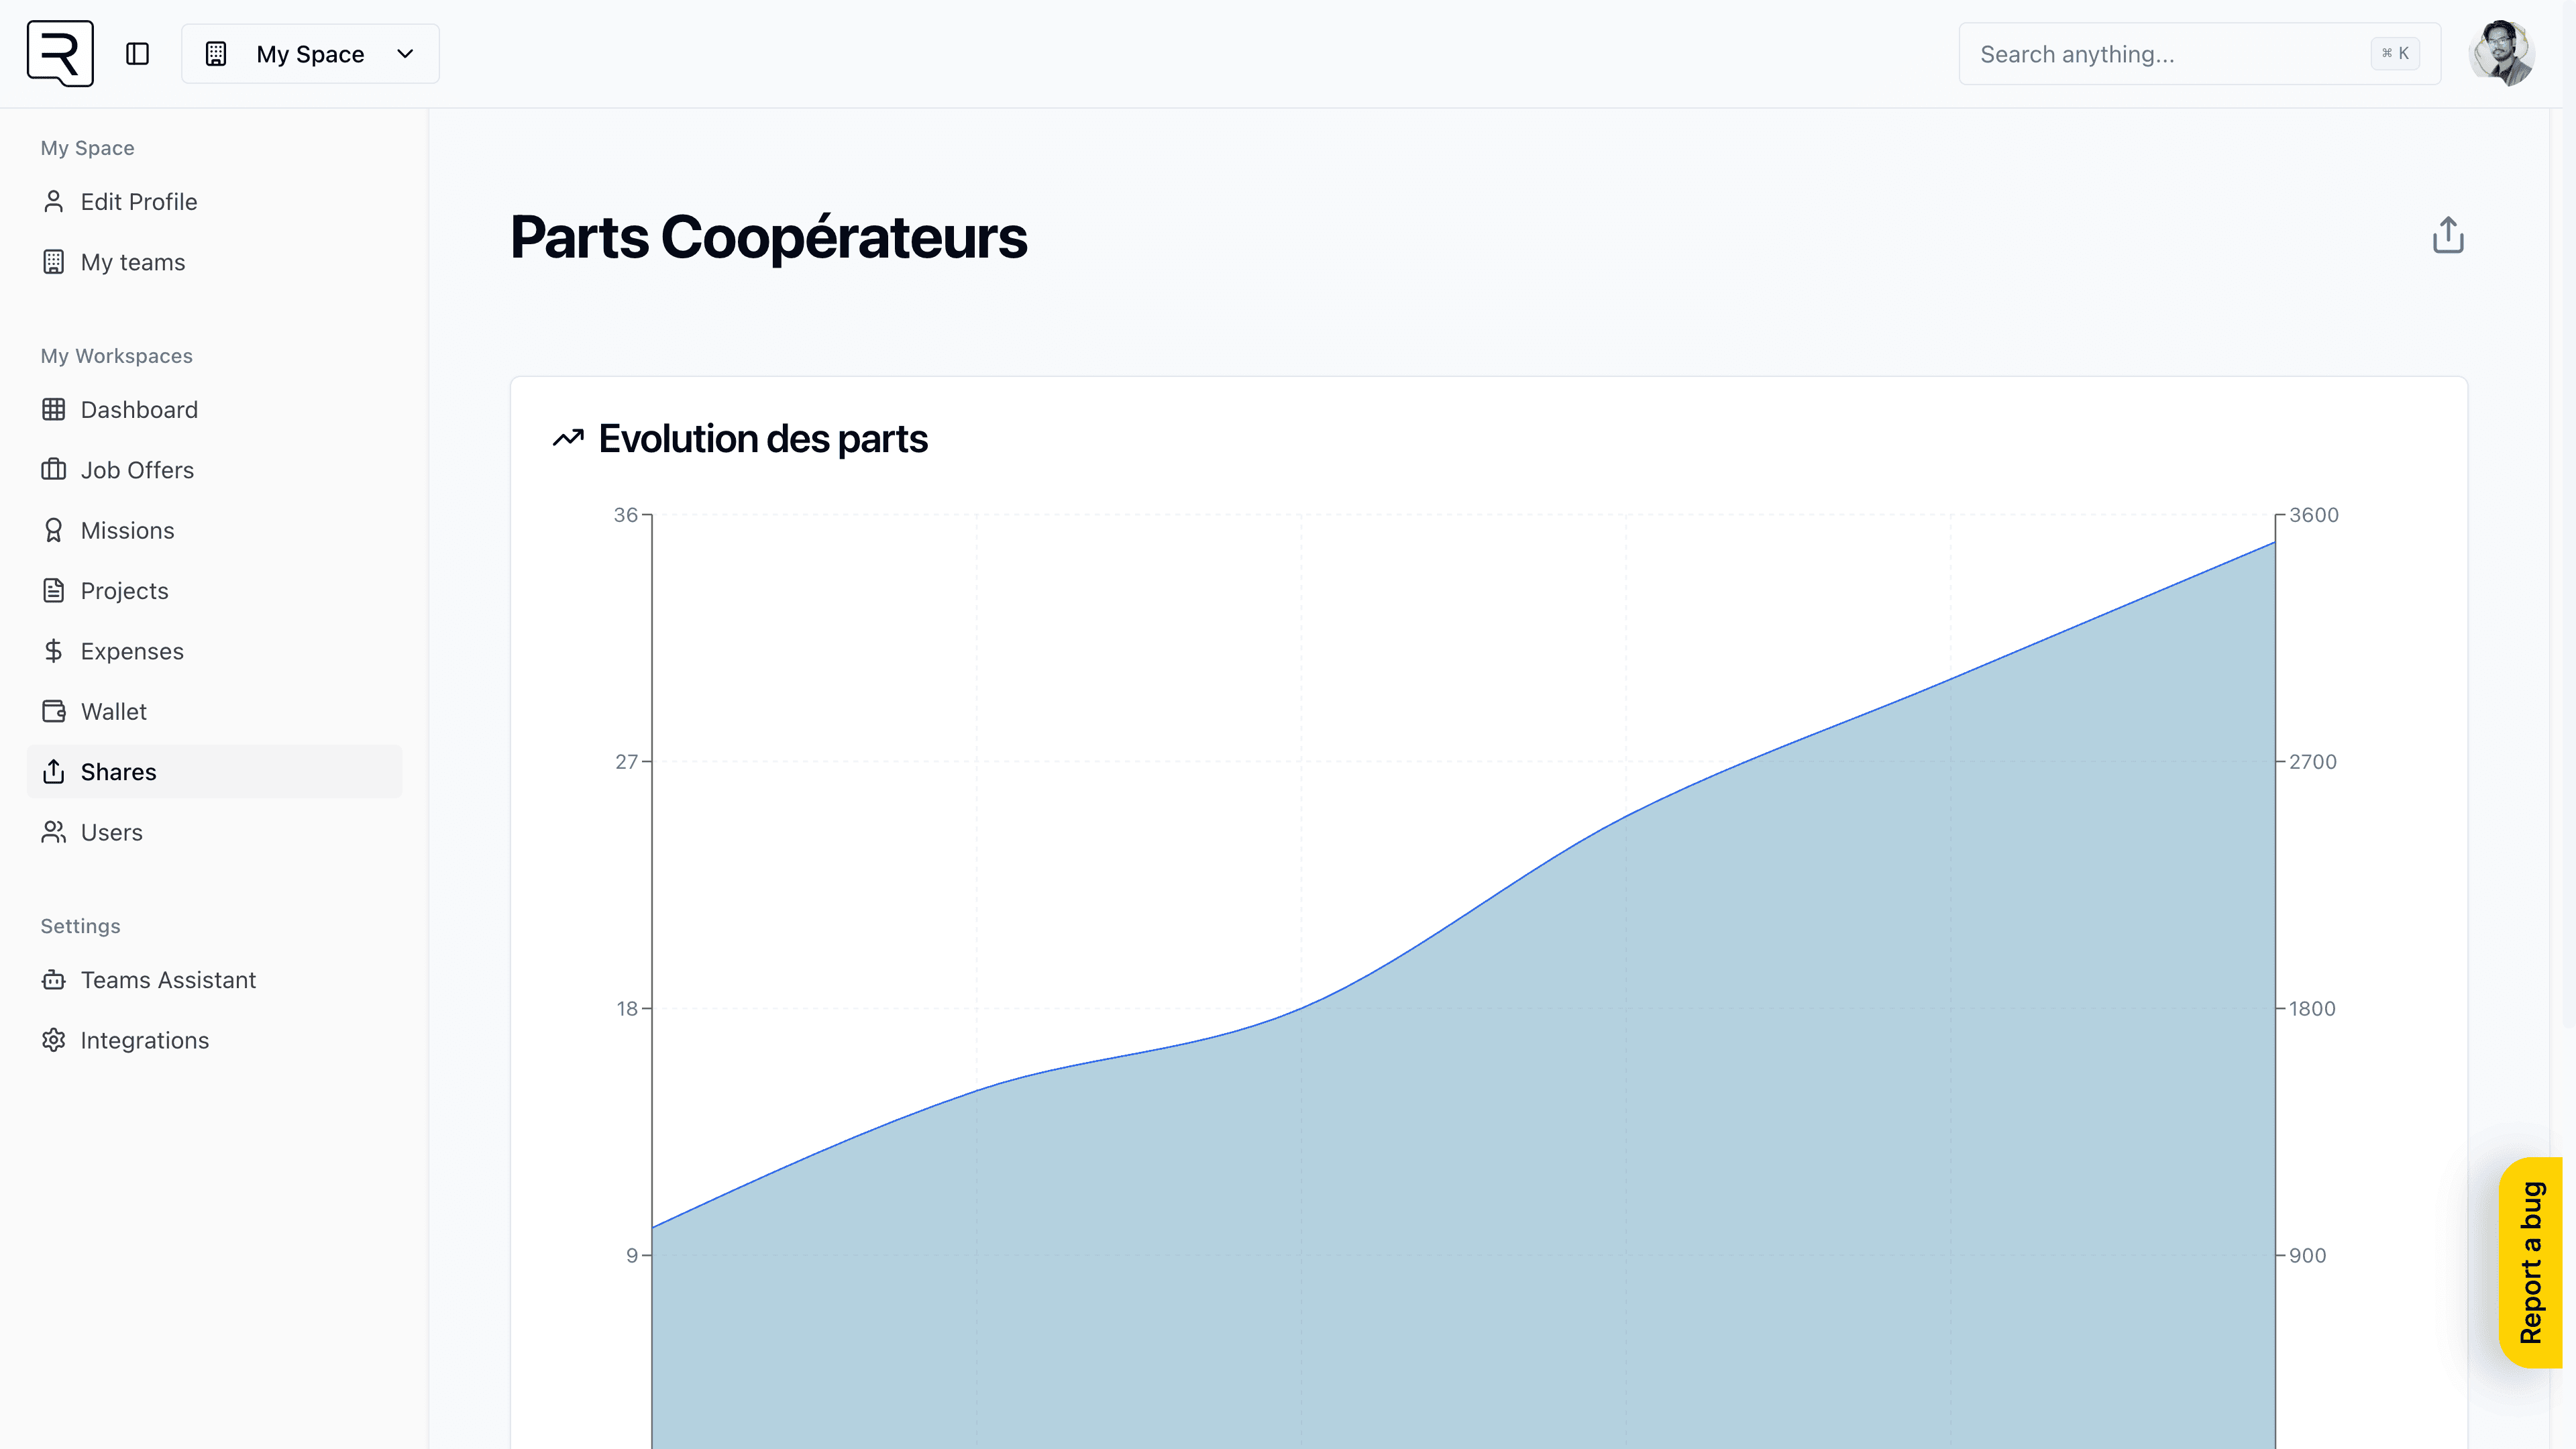The width and height of the screenshot is (2576, 1449).
Task: Open Expenses using the dollar icon
Action: (x=54, y=651)
